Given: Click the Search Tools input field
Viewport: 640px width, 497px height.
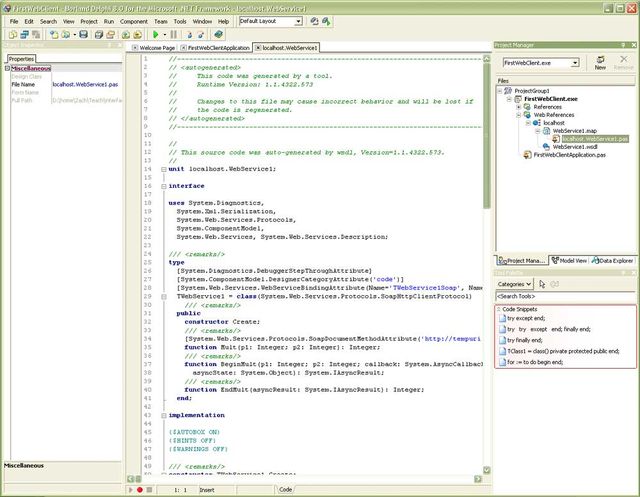Looking at the screenshot, I should click(x=566, y=296).
